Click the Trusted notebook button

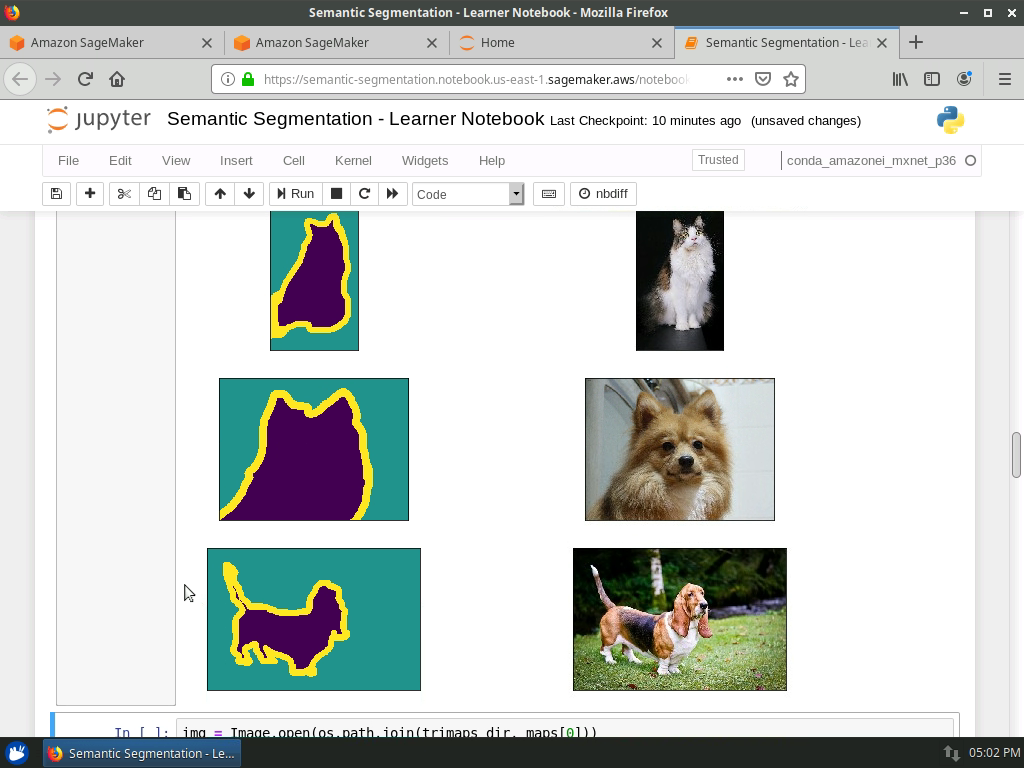[718, 160]
